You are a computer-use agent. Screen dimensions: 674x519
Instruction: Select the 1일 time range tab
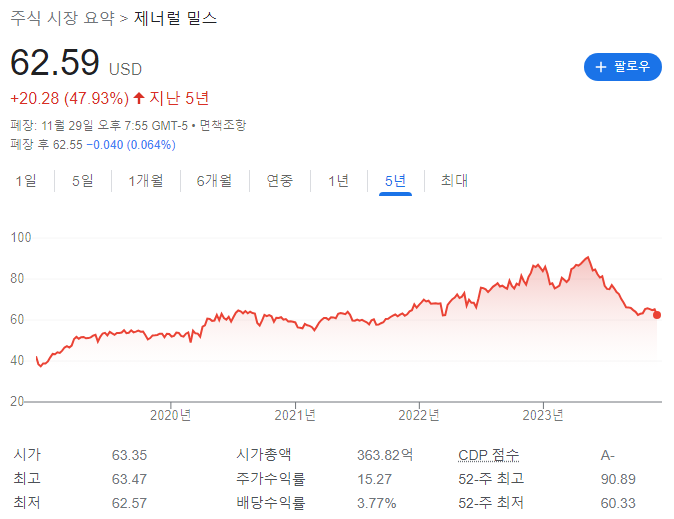pyautogui.click(x=26, y=181)
